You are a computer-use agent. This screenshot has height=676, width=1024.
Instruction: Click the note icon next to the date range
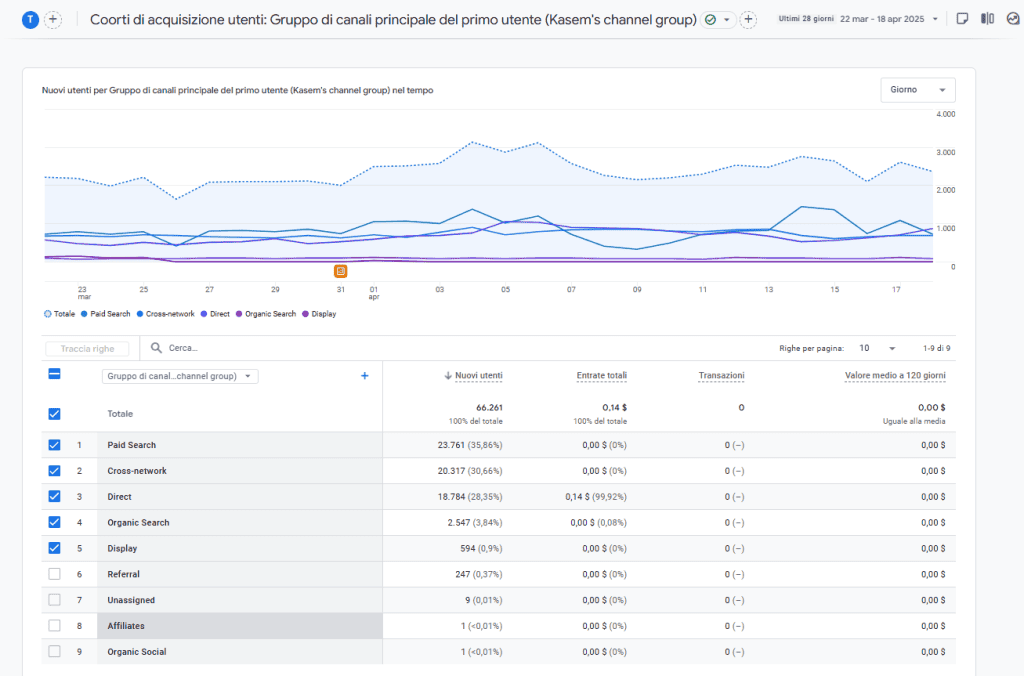point(962,19)
